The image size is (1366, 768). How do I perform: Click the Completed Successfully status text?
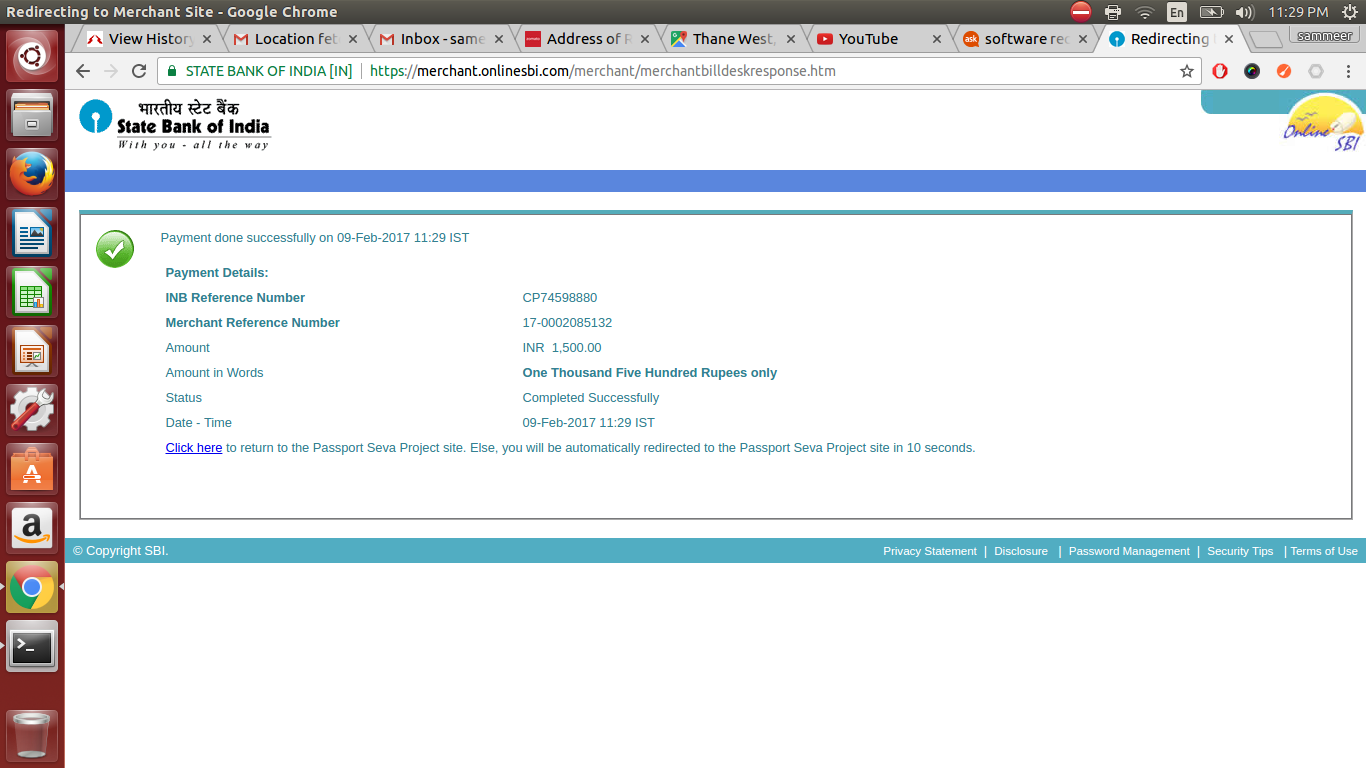click(x=591, y=398)
